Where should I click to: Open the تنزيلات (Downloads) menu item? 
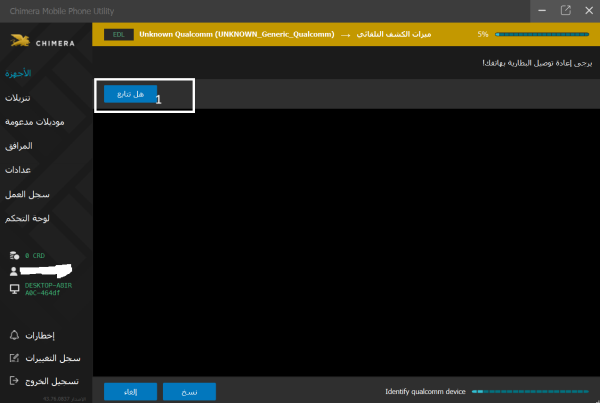(x=18, y=98)
